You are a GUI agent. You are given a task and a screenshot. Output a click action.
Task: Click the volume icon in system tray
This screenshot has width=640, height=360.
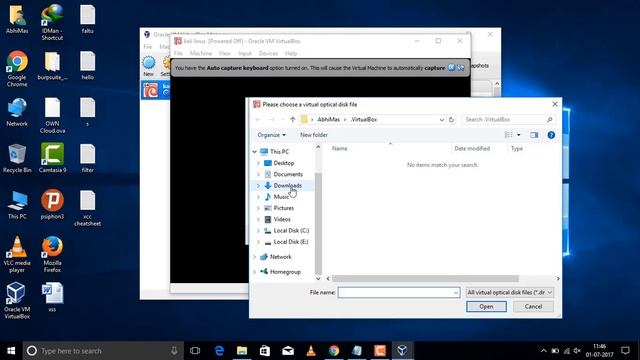point(577,351)
